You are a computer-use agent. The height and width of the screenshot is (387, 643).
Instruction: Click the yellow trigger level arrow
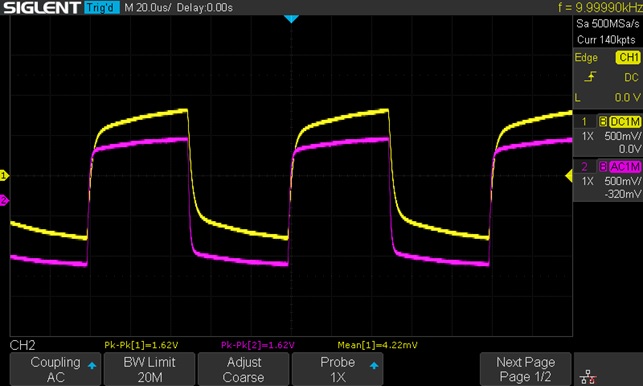[569, 176]
